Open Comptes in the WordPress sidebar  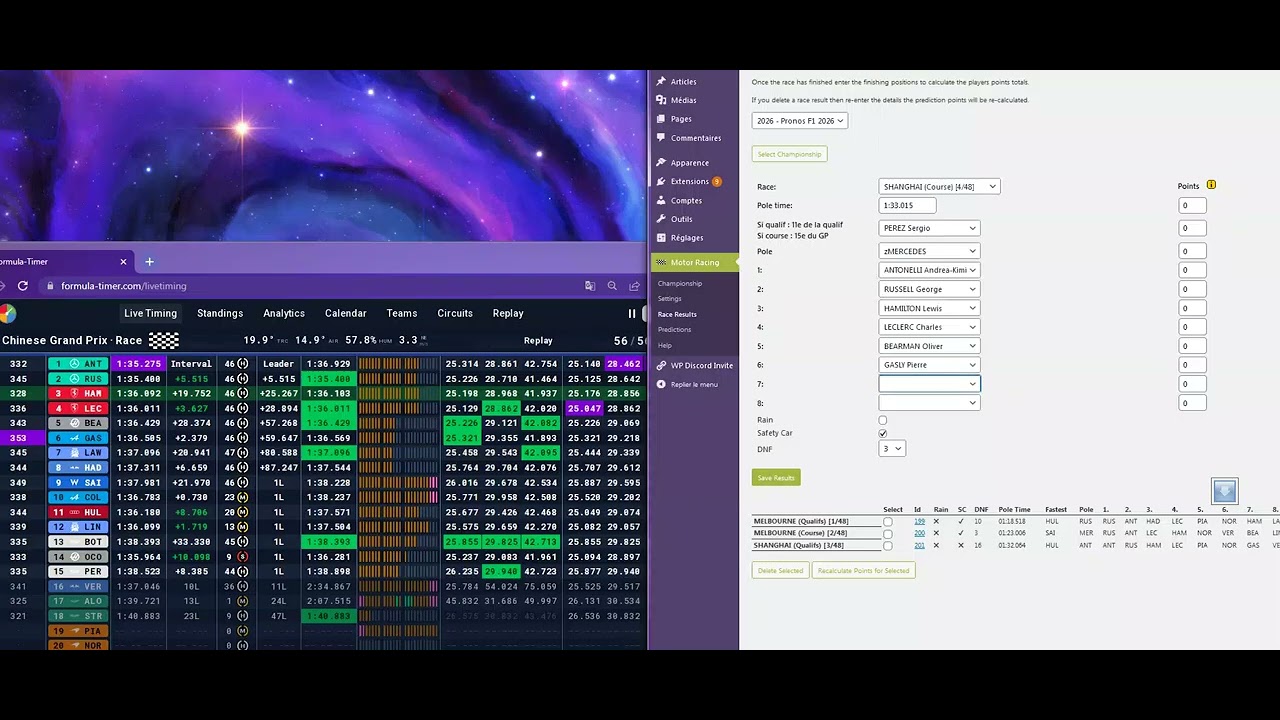click(x=686, y=201)
